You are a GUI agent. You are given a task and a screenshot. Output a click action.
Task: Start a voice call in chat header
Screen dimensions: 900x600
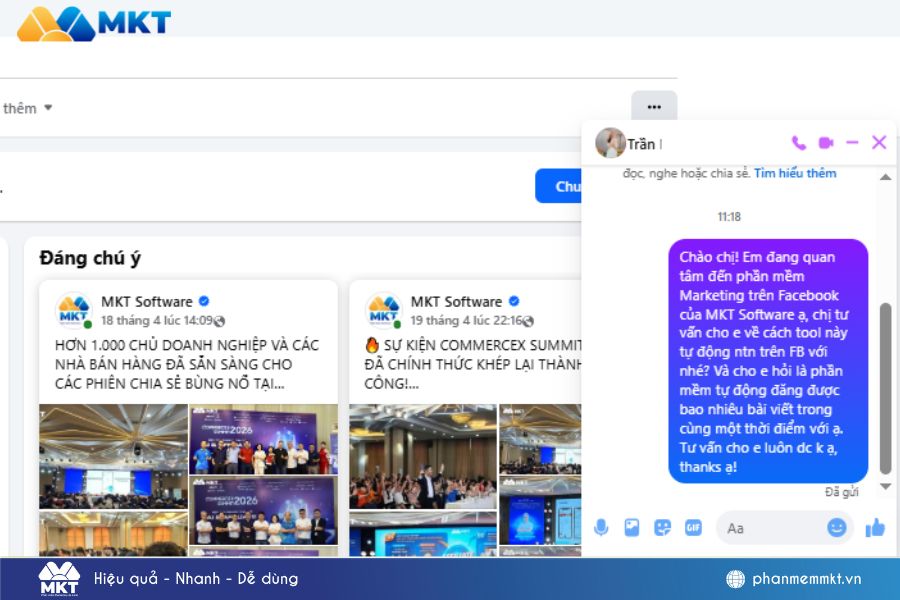coord(798,143)
